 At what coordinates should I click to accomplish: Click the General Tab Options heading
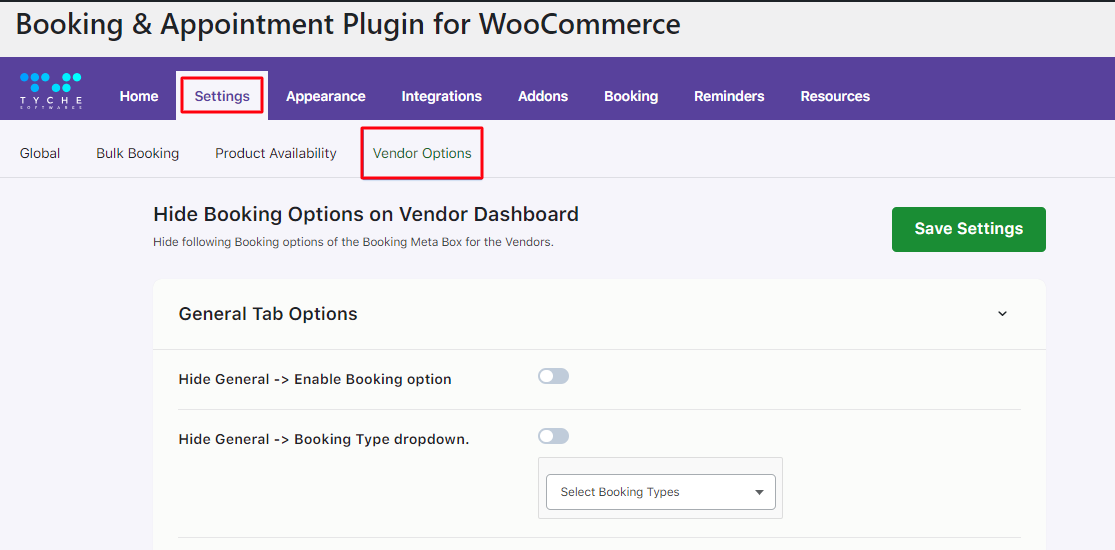268,314
